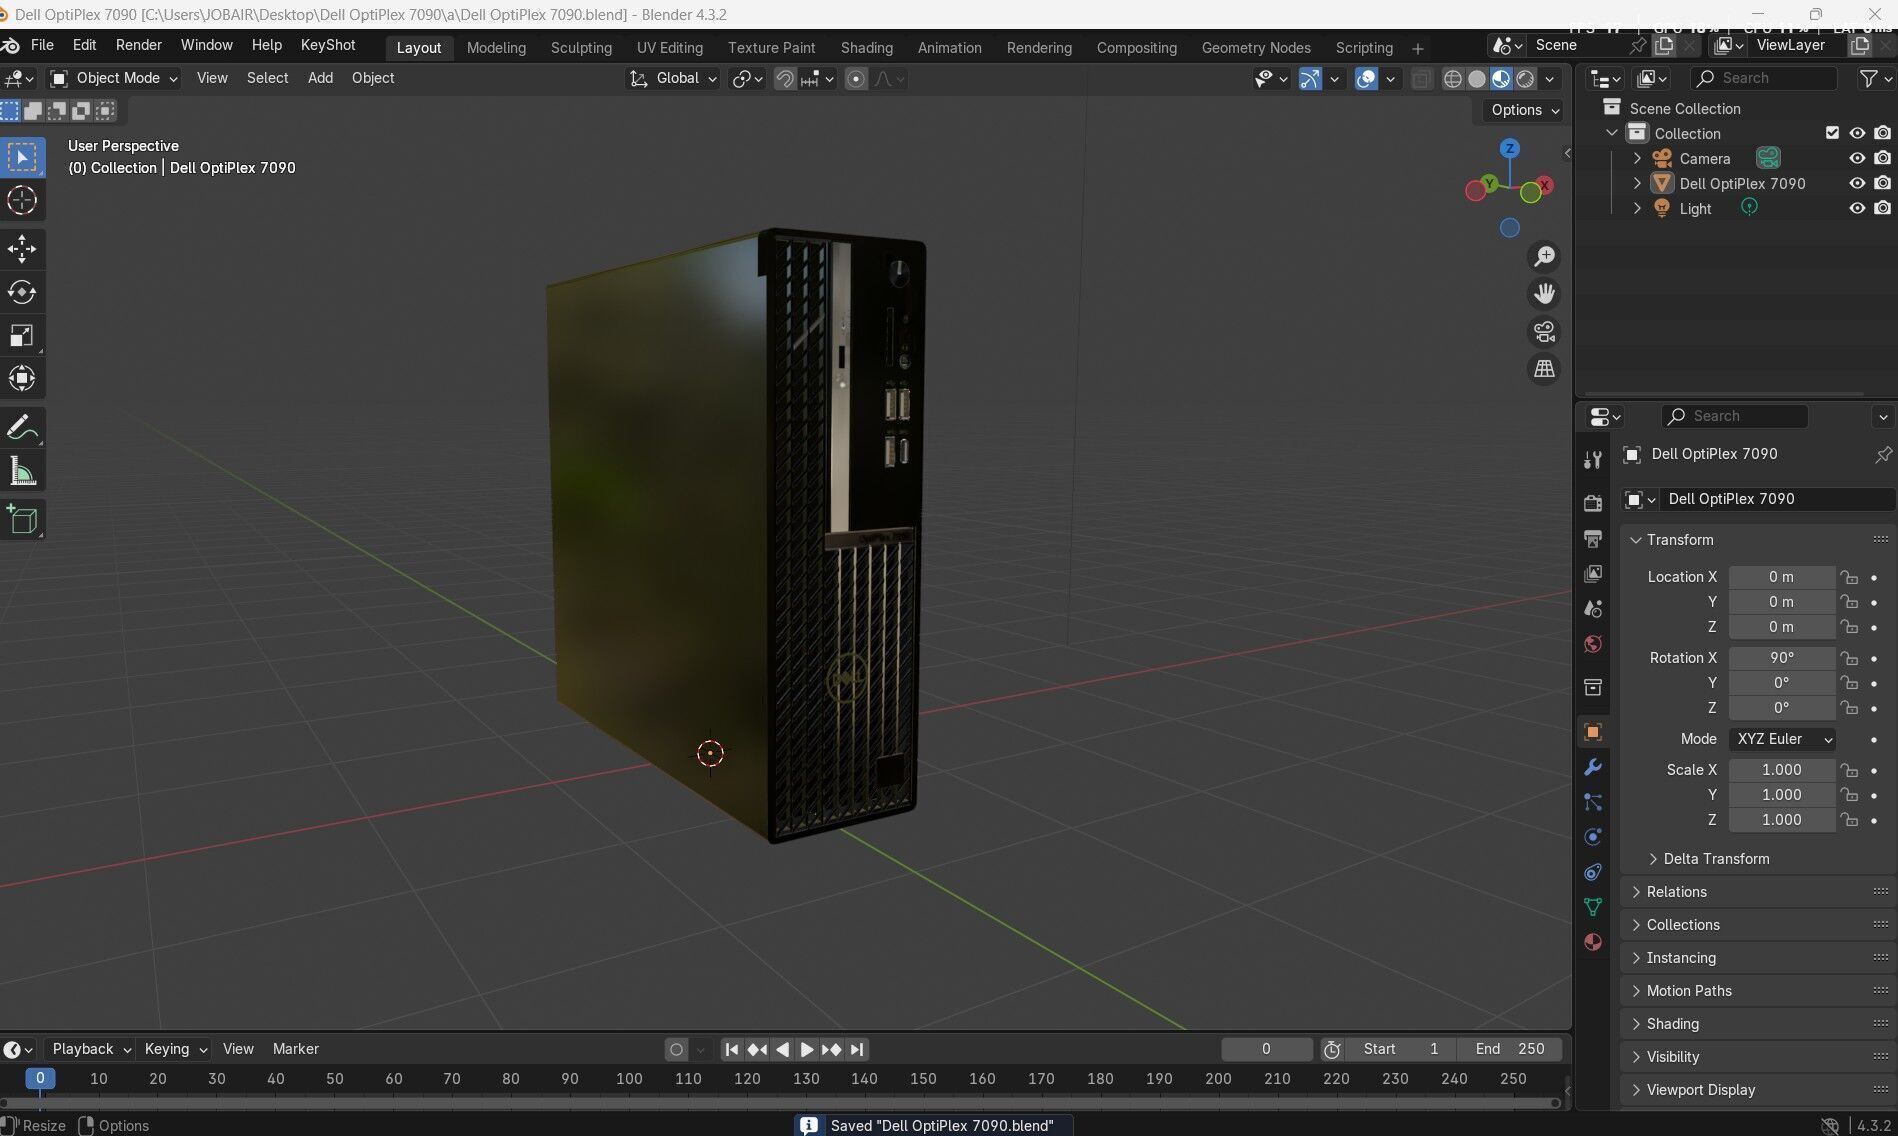Image resolution: width=1898 pixels, height=1136 pixels.
Task: Exclude Collection from view layer checkbox
Action: pyautogui.click(x=1832, y=133)
